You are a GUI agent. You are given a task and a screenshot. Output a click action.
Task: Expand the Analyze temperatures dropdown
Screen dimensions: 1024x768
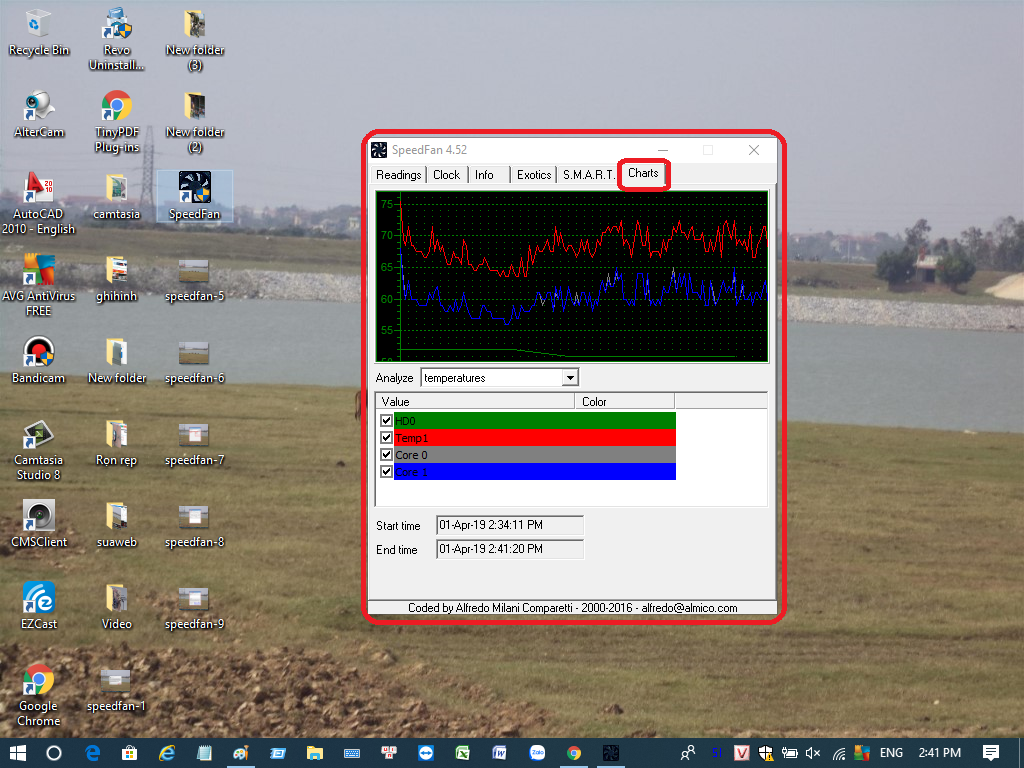570,378
